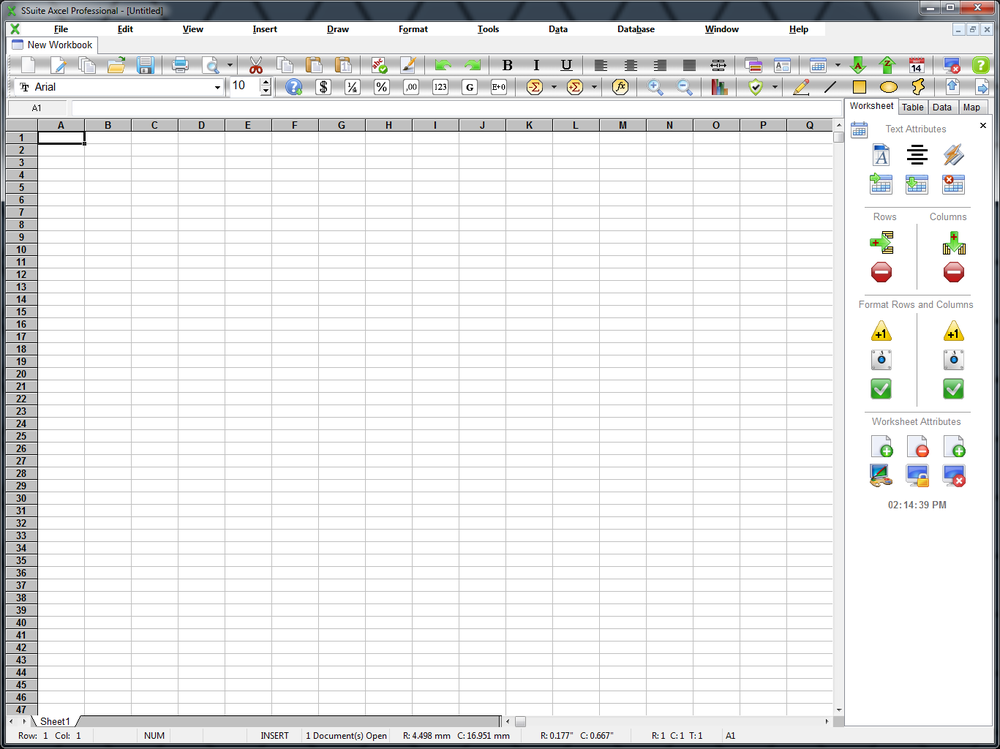Viewport: 1000px width, 749px height.
Task: Expand the first sum function dropdown arrow
Action: (554, 87)
